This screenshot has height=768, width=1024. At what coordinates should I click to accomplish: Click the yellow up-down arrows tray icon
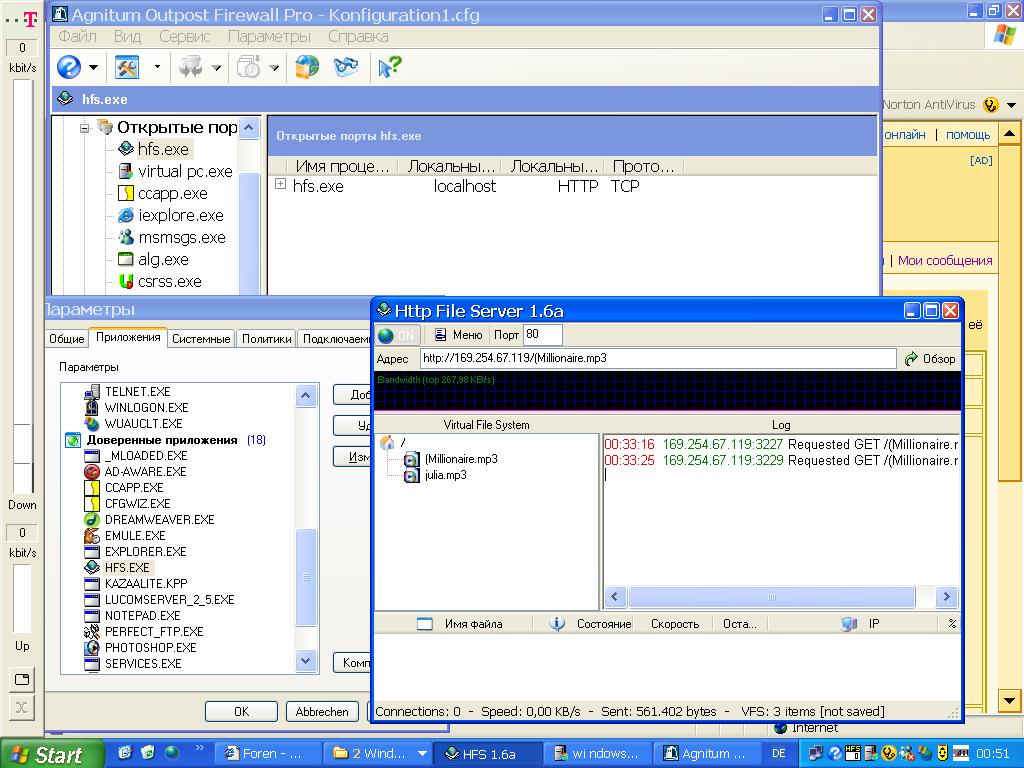[942, 753]
